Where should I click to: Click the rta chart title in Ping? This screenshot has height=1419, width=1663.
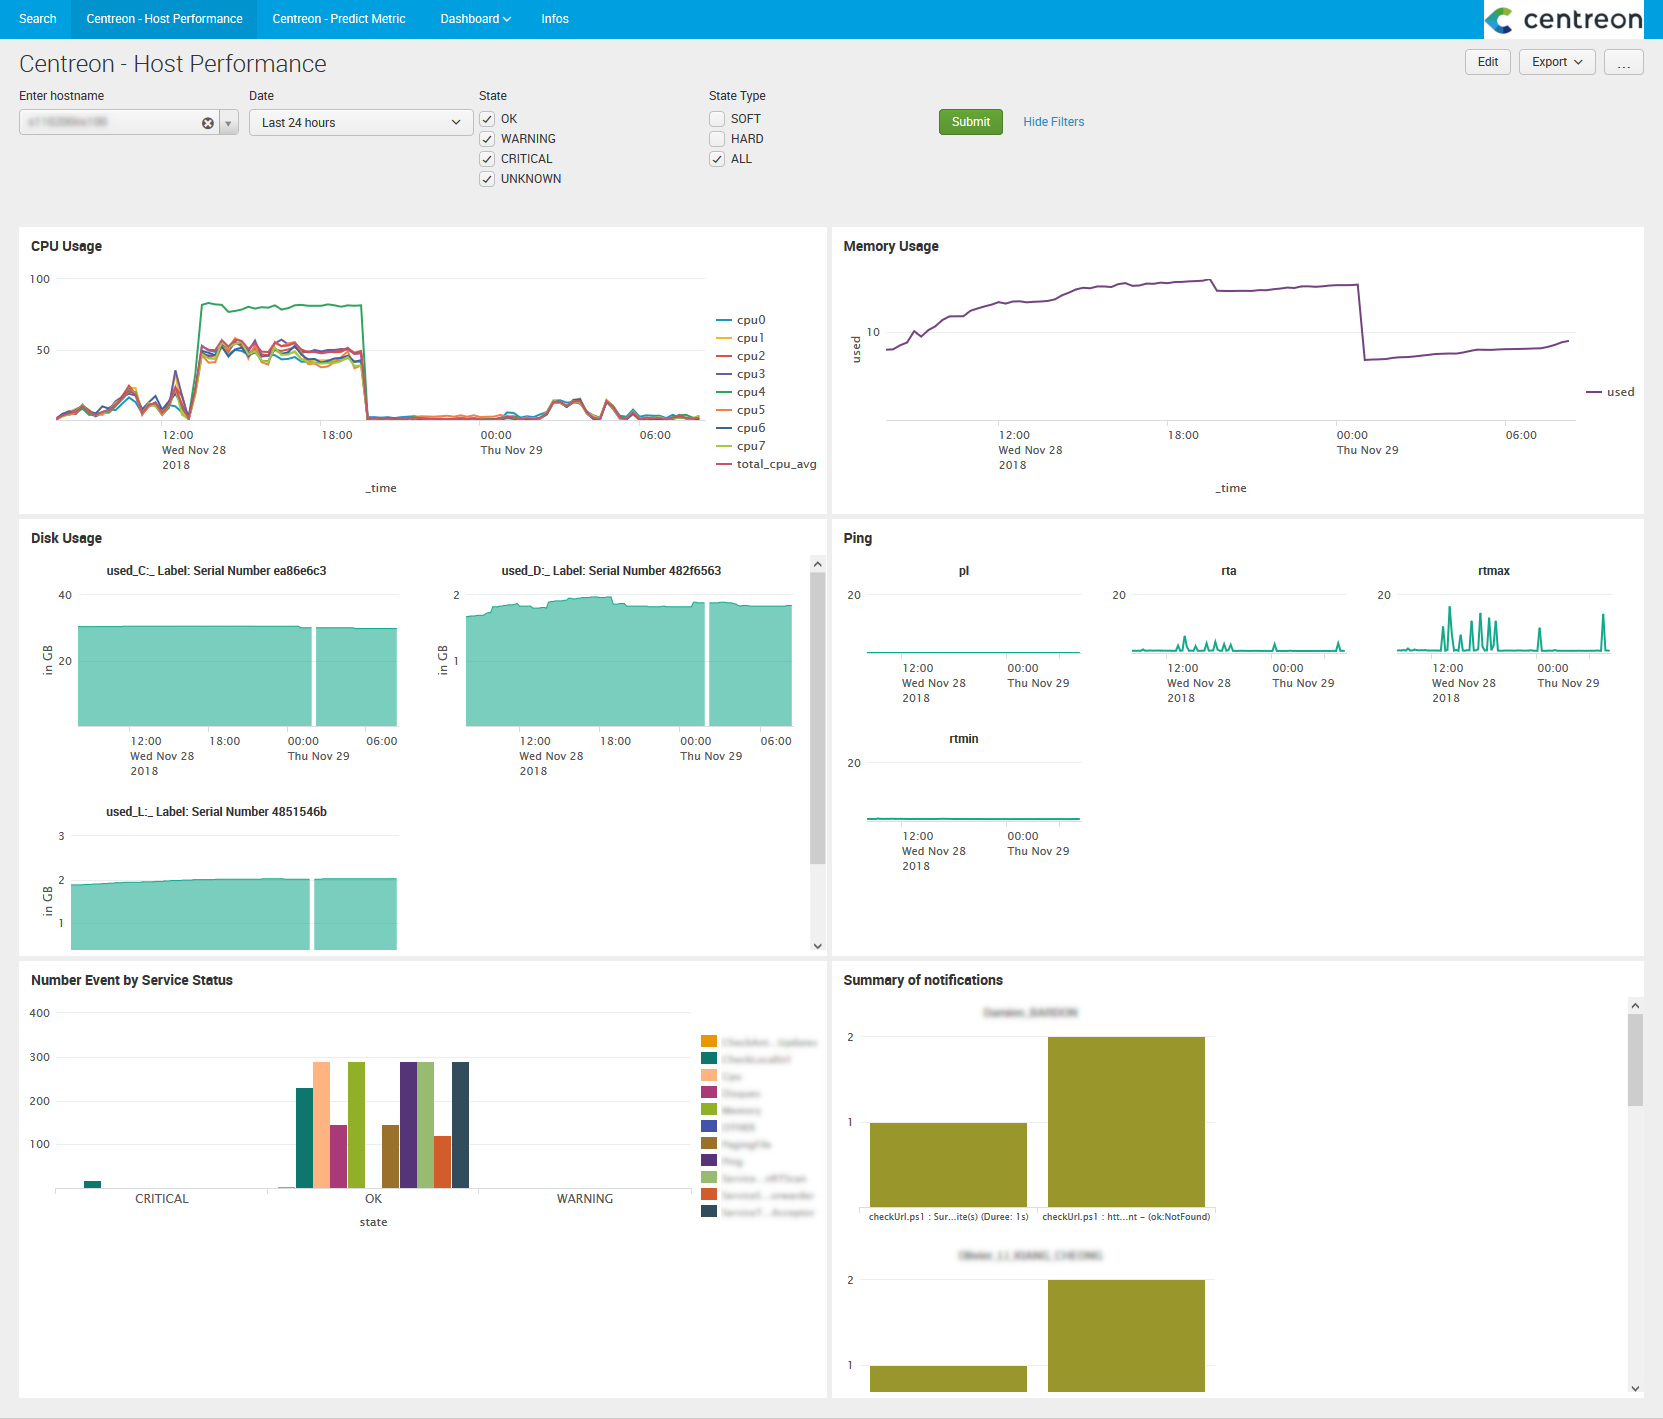pos(1229,571)
